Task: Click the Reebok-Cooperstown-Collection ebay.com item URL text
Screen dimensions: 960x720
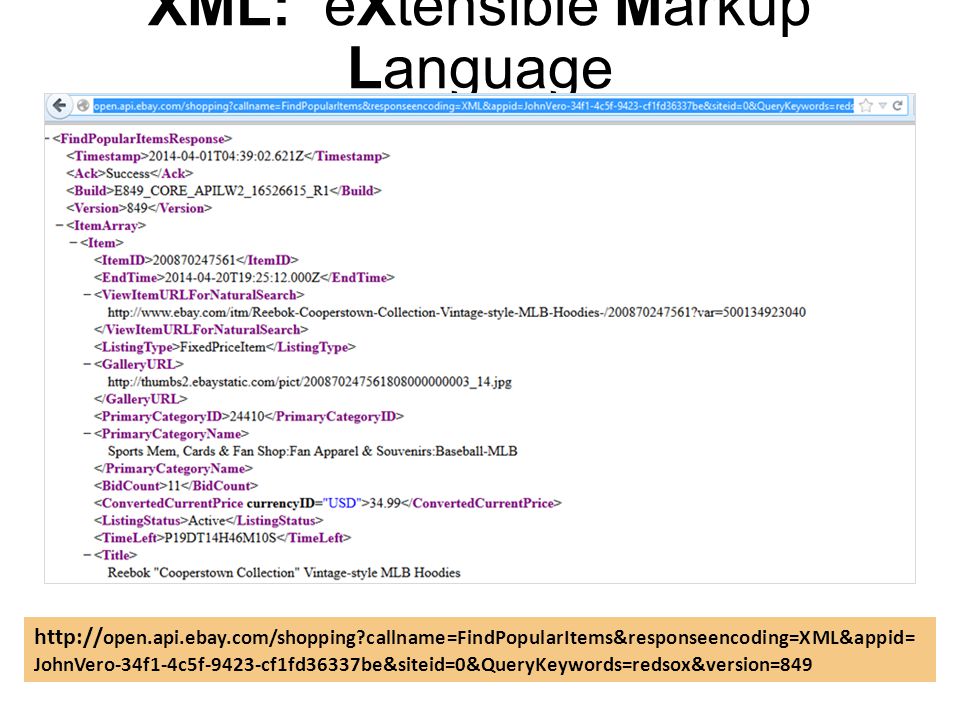Action: pyautogui.click(x=457, y=312)
